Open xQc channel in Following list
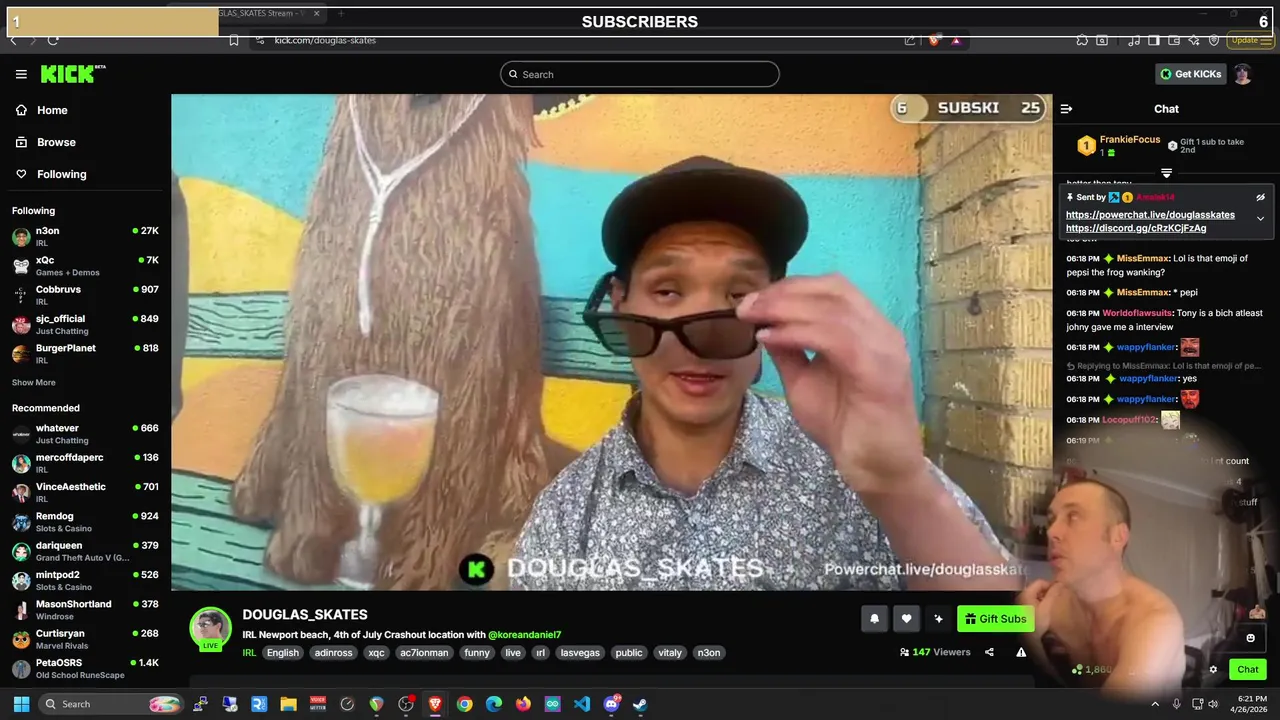 [x=85, y=266]
